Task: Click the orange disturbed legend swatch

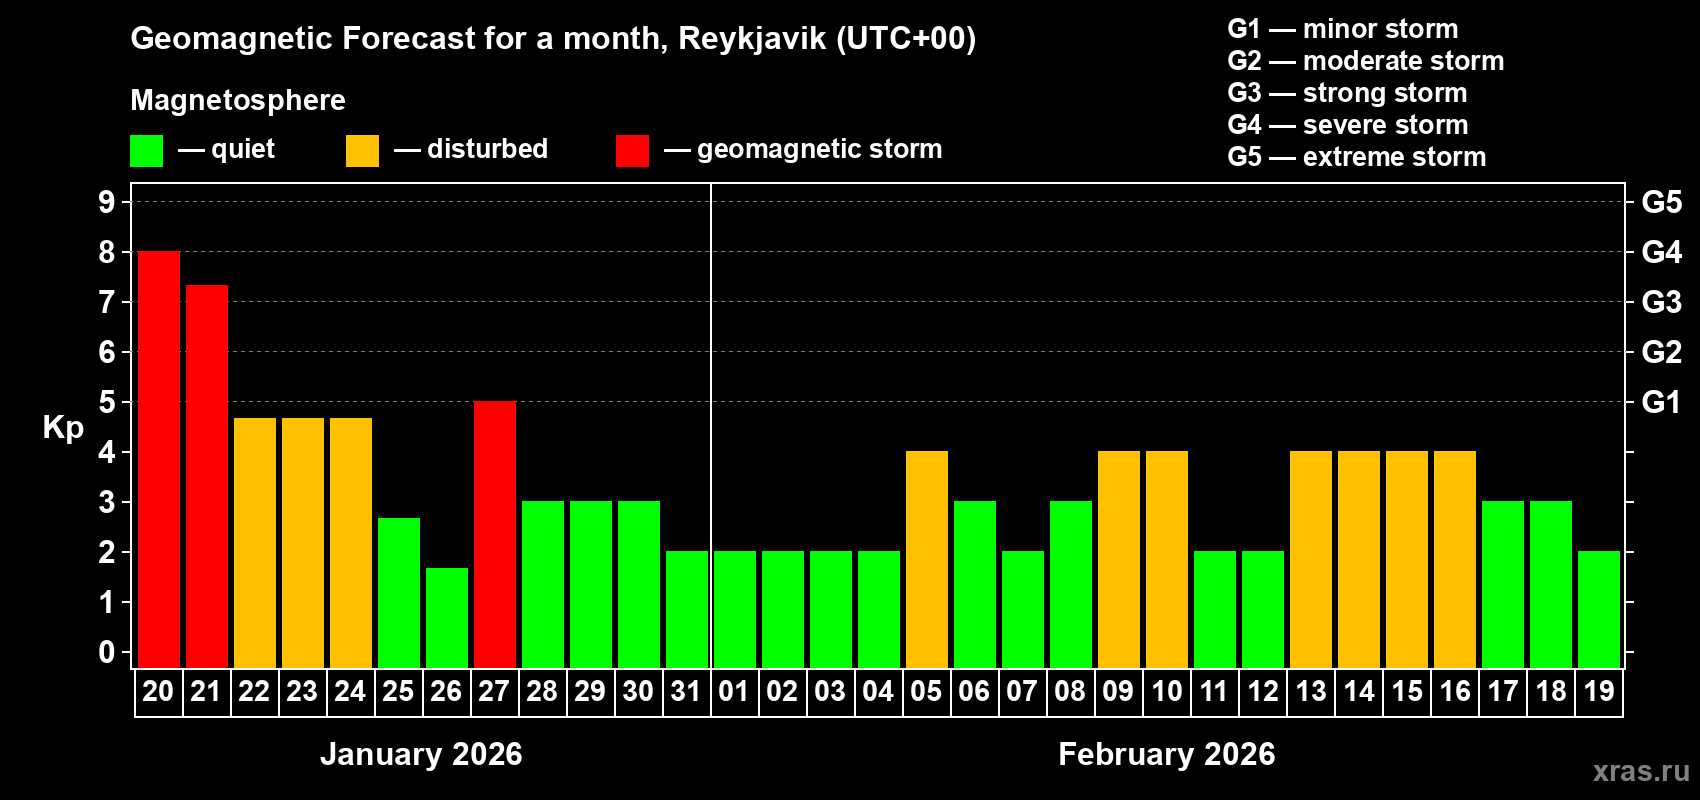Action: coord(362,151)
